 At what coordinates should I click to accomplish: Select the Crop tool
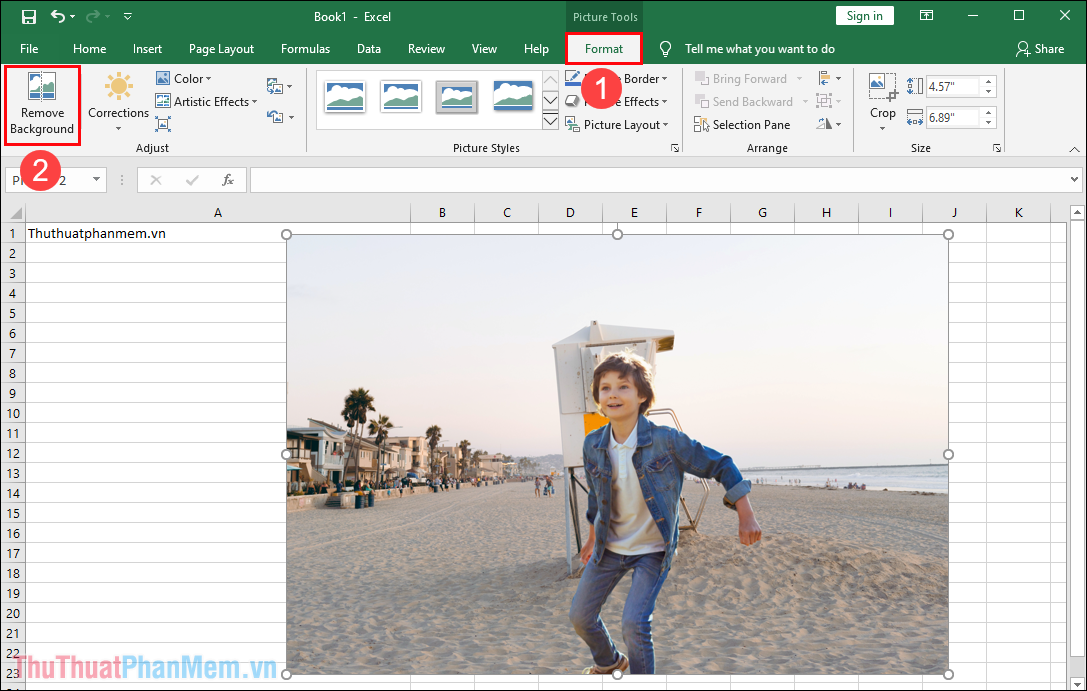pos(882,95)
